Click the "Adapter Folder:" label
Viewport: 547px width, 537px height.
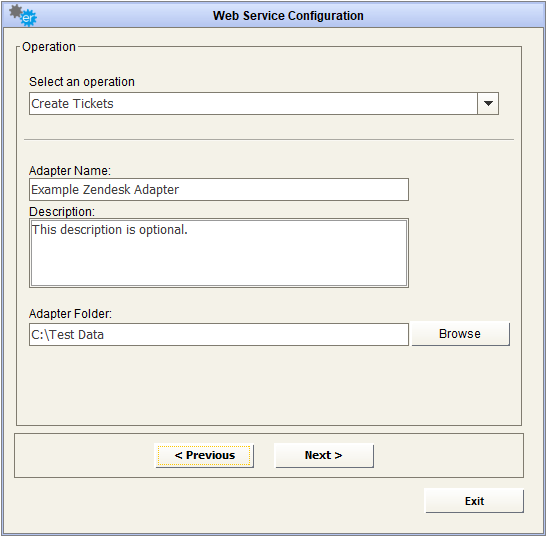(70, 314)
